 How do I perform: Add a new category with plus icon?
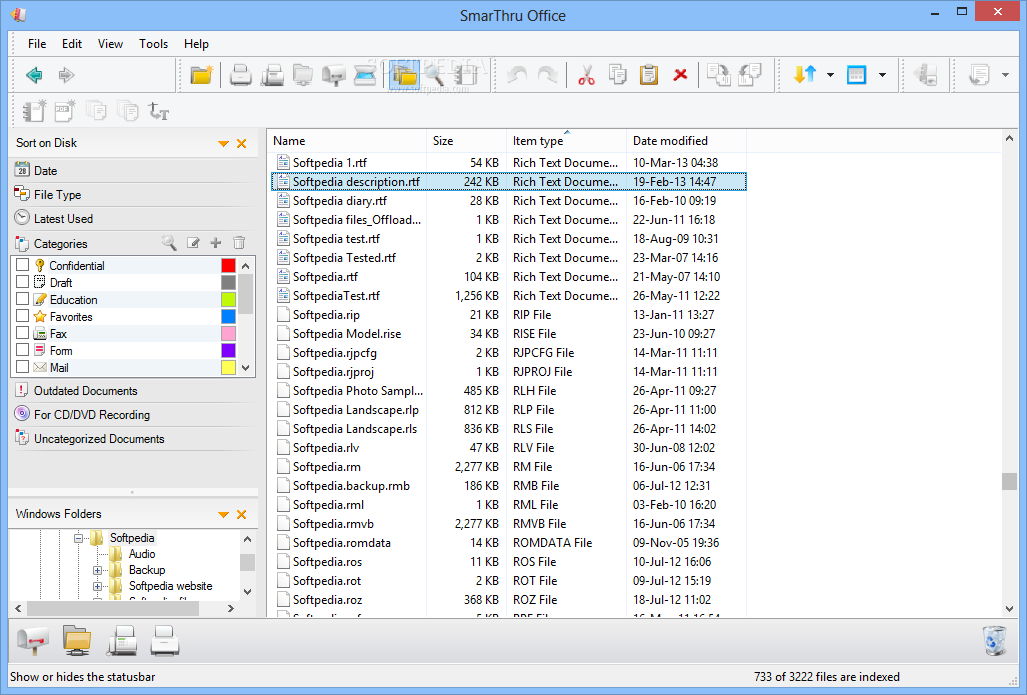[x=215, y=243]
